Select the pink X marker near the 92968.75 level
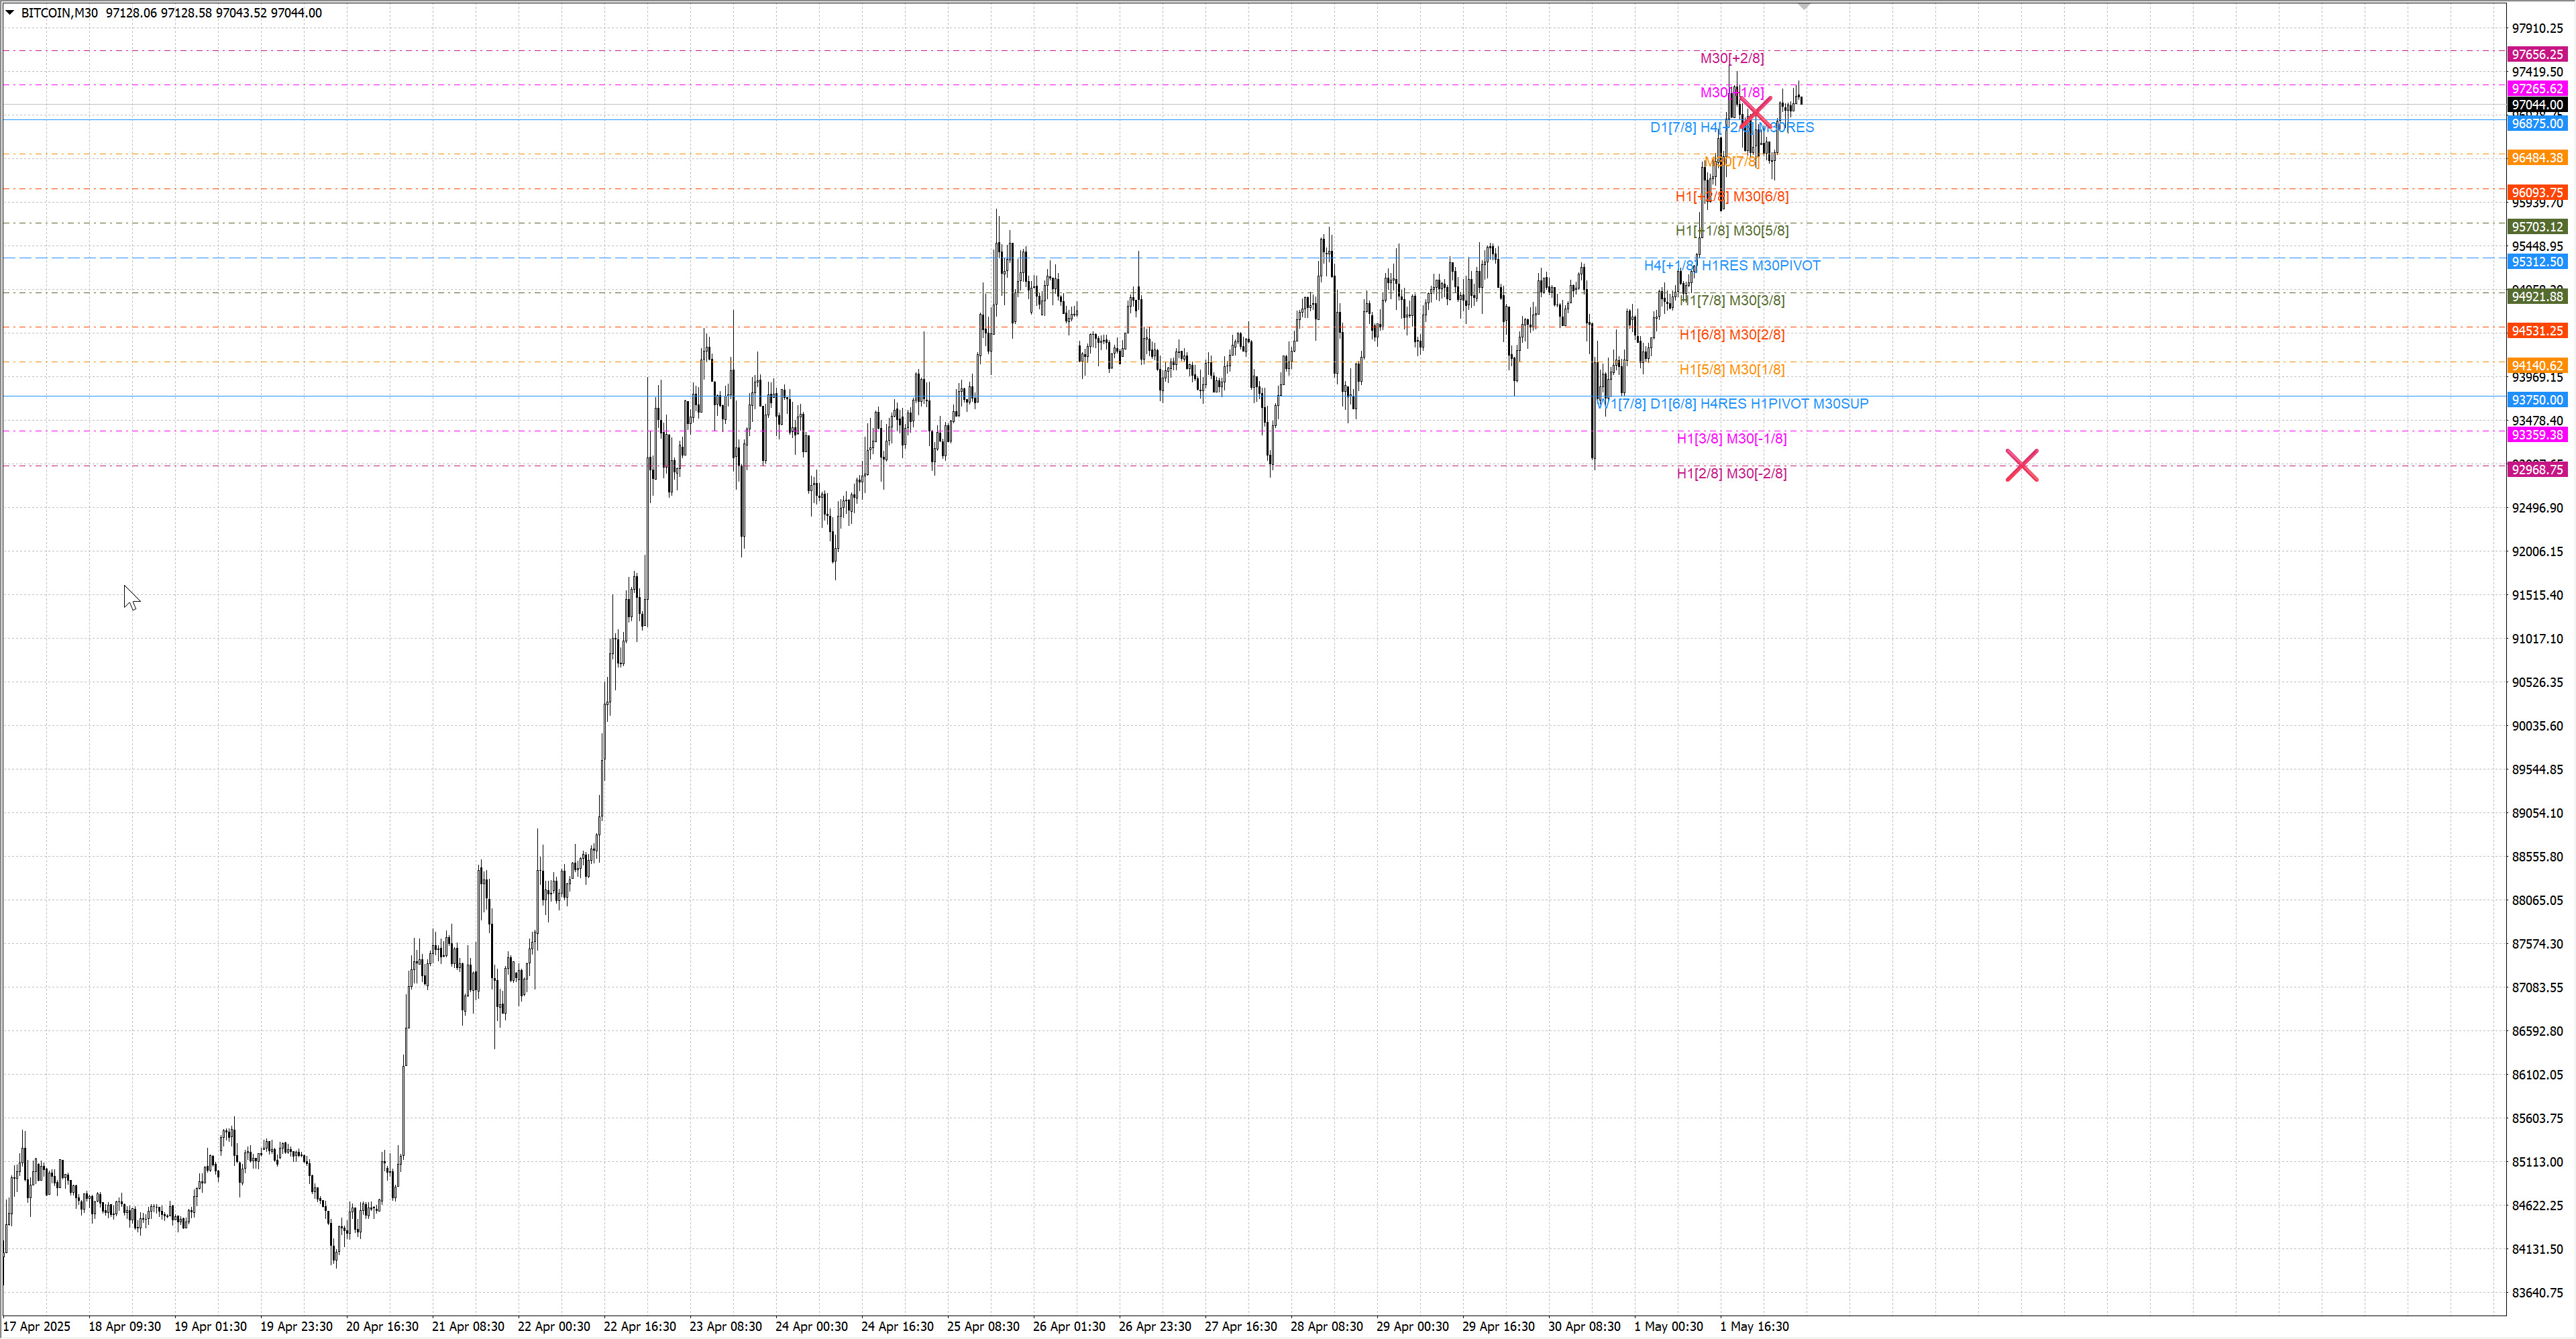 [2021, 465]
